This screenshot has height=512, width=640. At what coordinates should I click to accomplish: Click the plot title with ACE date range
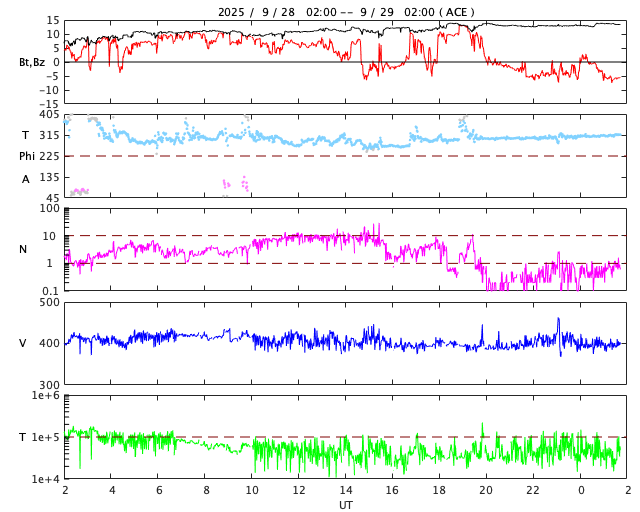coord(346,12)
